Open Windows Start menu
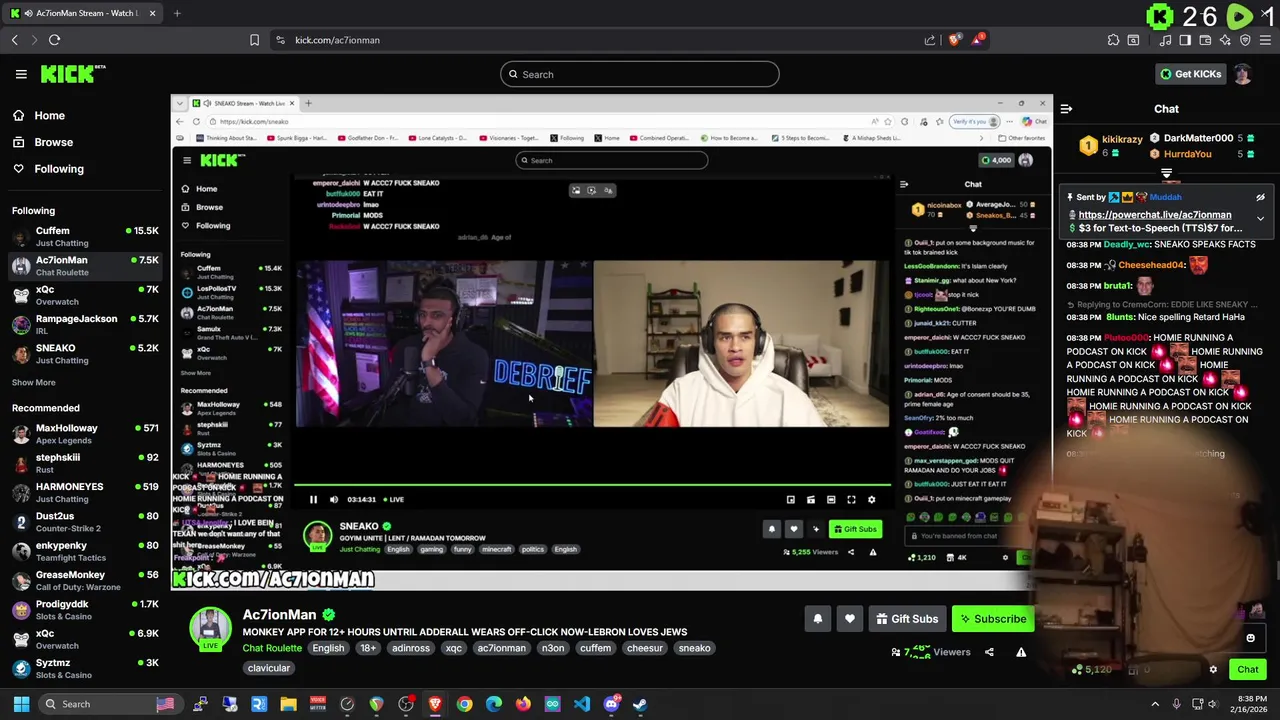Viewport: 1280px width, 720px height. tap(21, 704)
